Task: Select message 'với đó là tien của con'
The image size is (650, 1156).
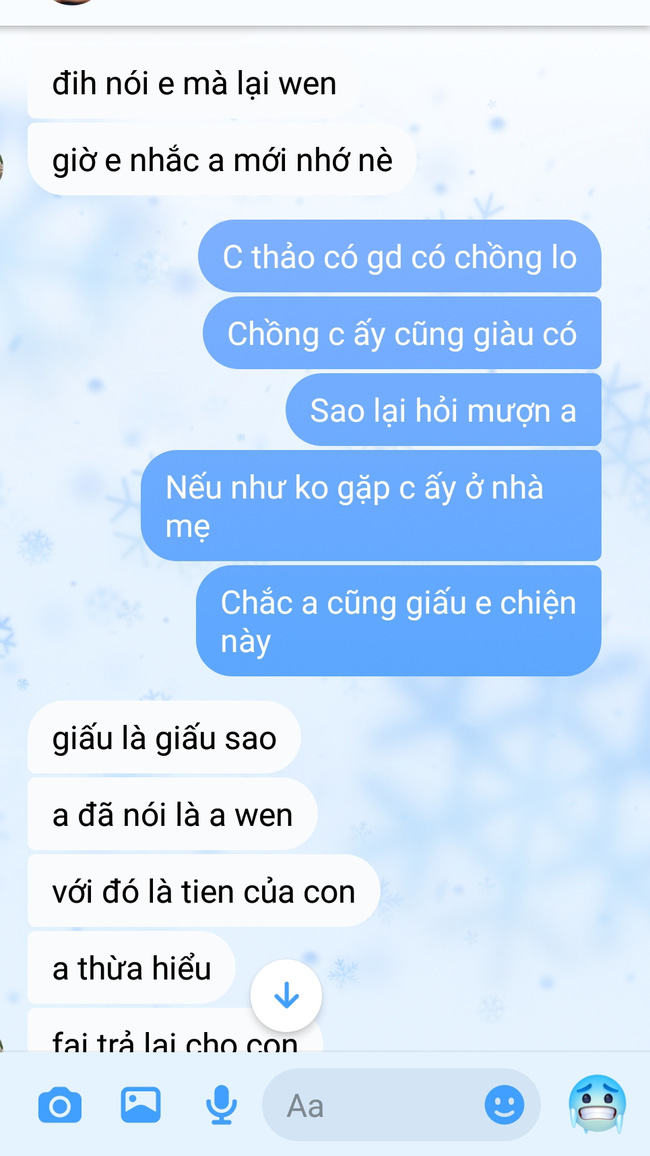Action: pyautogui.click(x=203, y=891)
